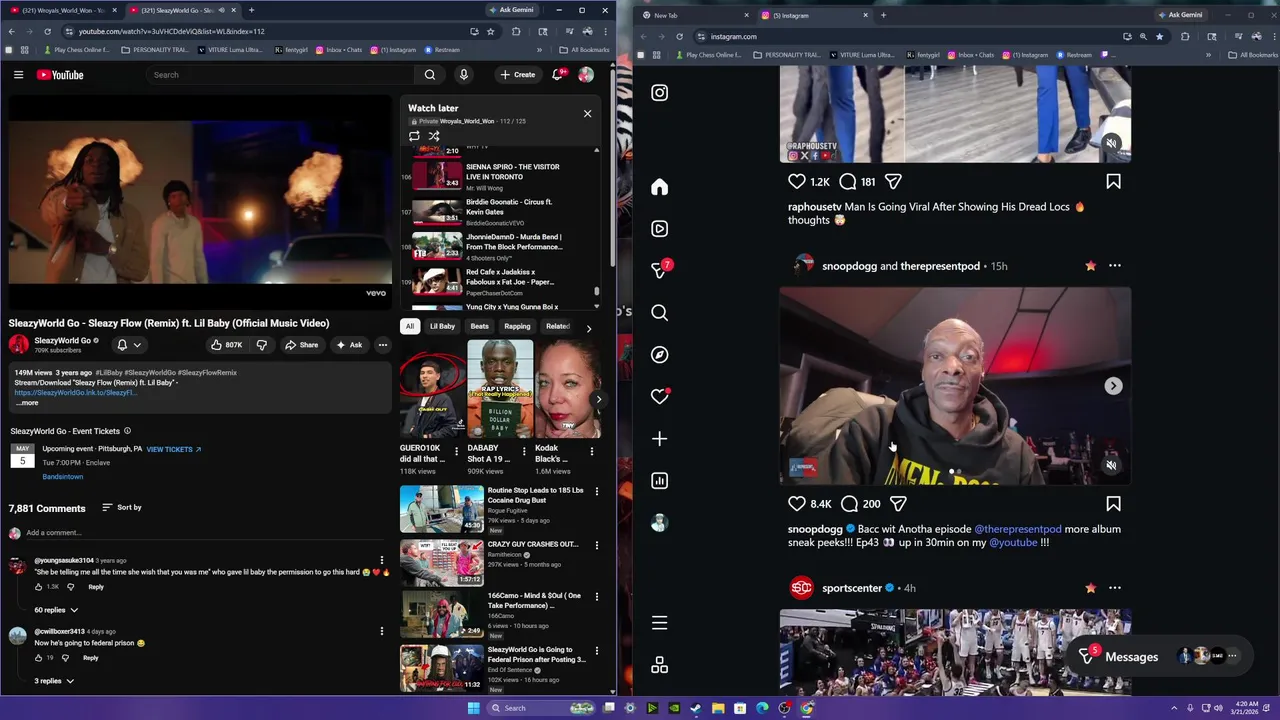Open more actions menu under video
The image size is (1280, 720).
[382, 345]
